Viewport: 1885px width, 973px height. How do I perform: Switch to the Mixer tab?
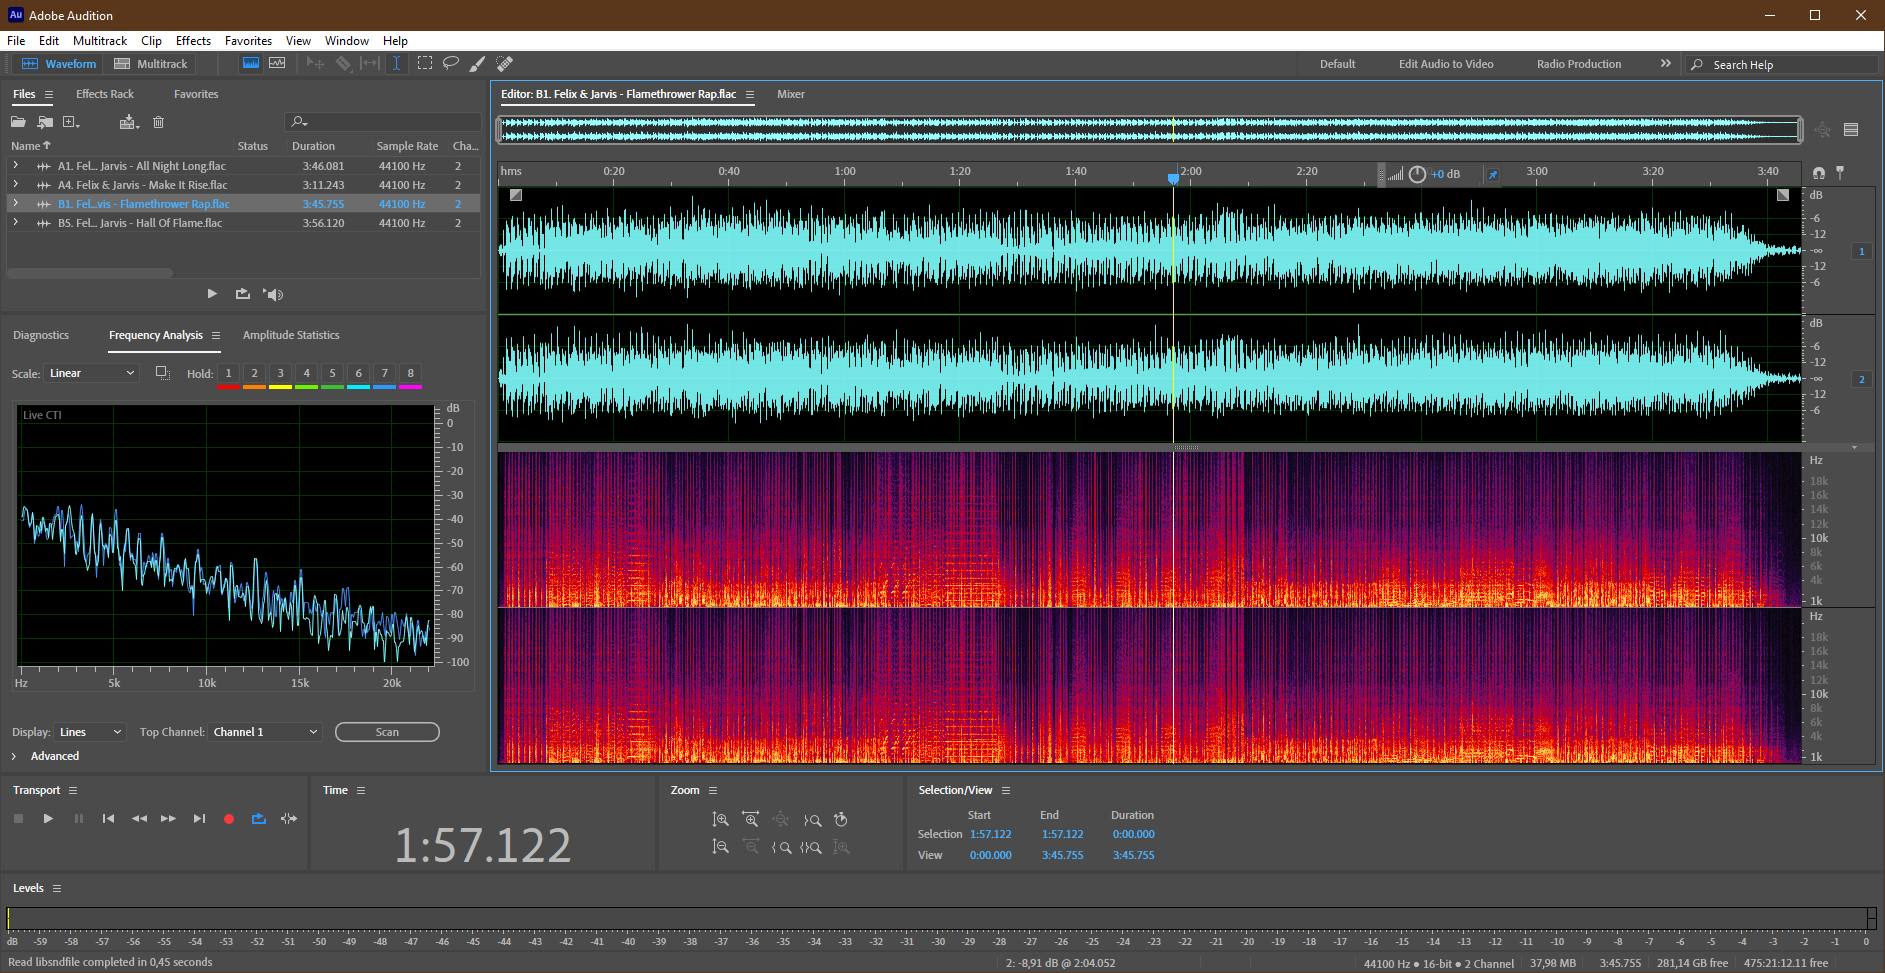791,94
